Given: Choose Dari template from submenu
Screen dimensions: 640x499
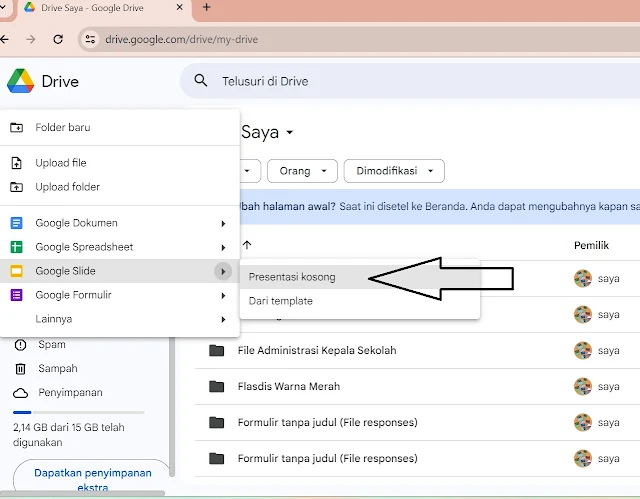Looking at the screenshot, I should pyautogui.click(x=360, y=301).
